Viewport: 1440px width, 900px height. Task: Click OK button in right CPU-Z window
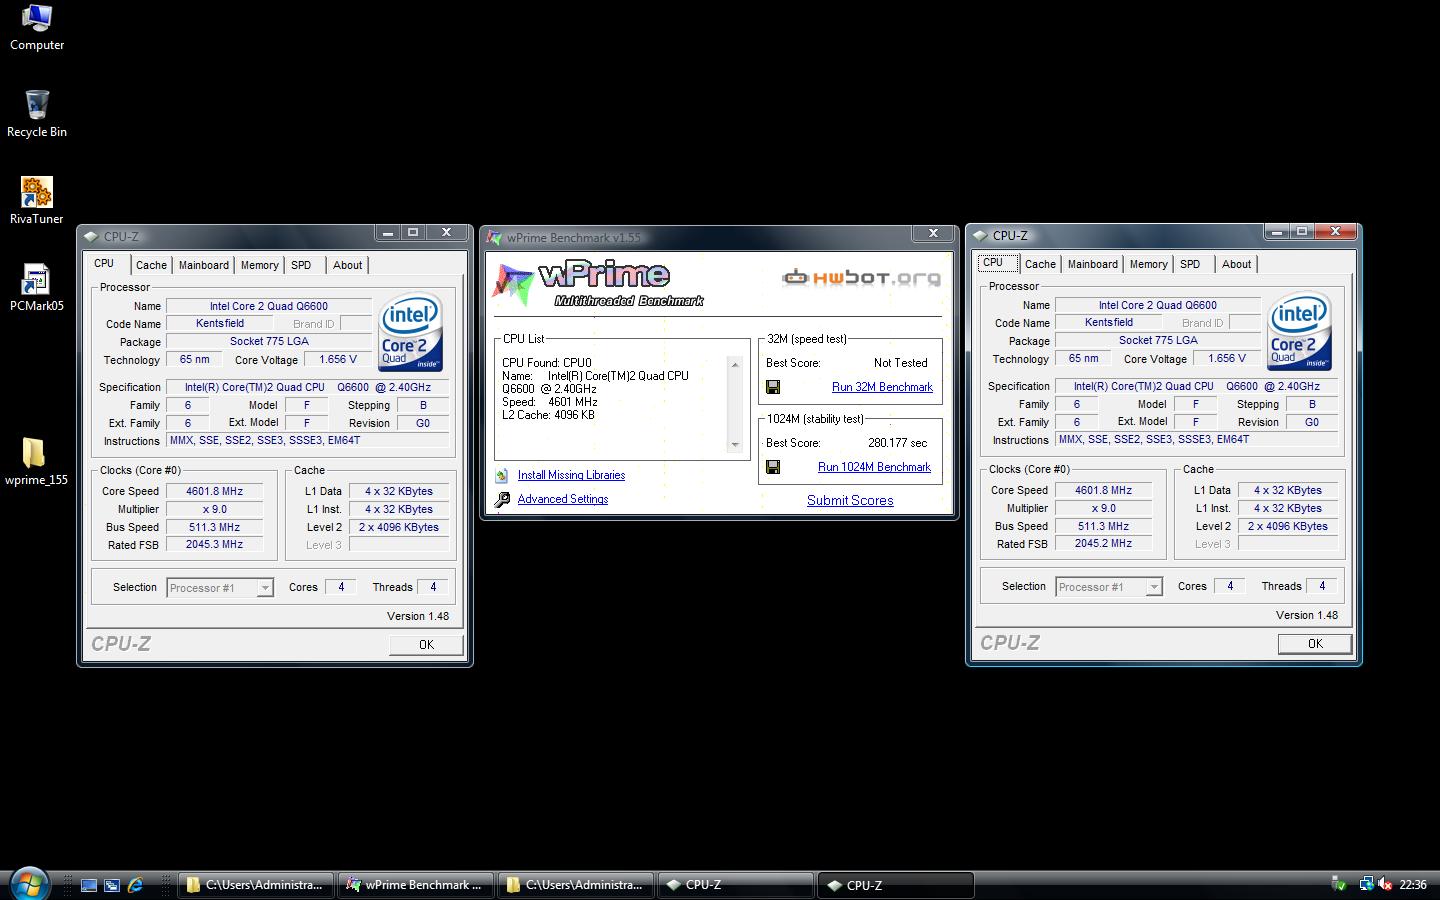pyautogui.click(x=1315, y=643)
